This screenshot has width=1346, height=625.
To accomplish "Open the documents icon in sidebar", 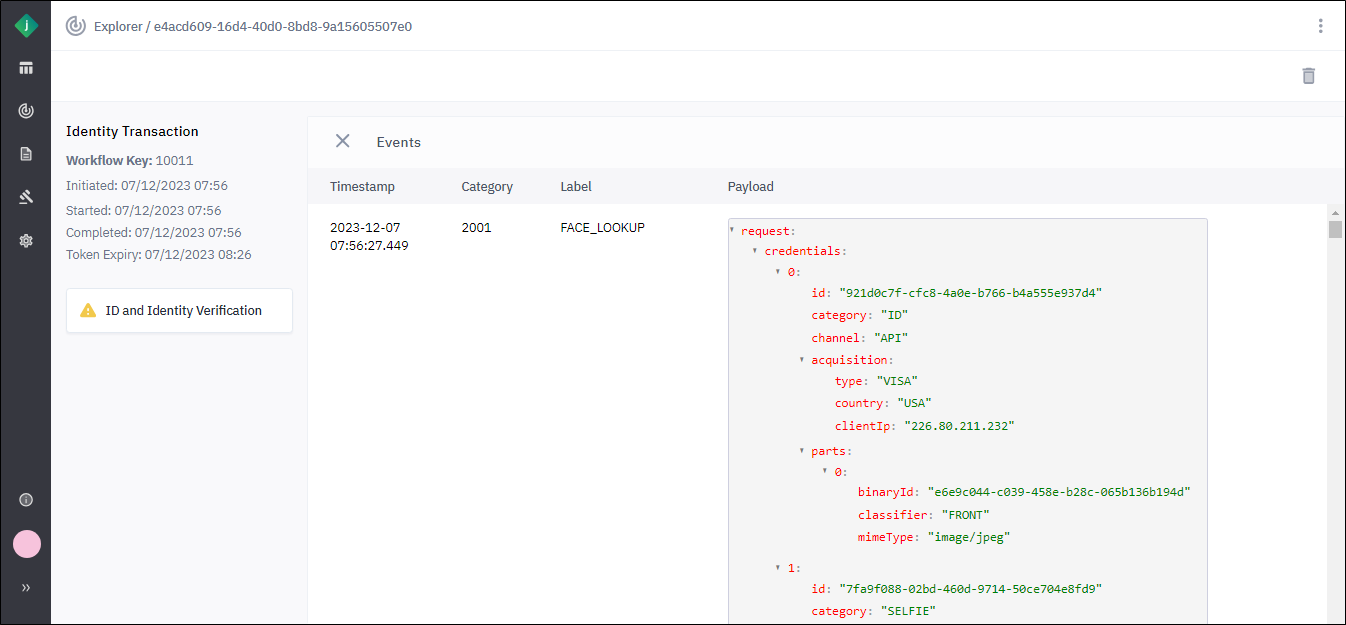I will click(26, 154).
